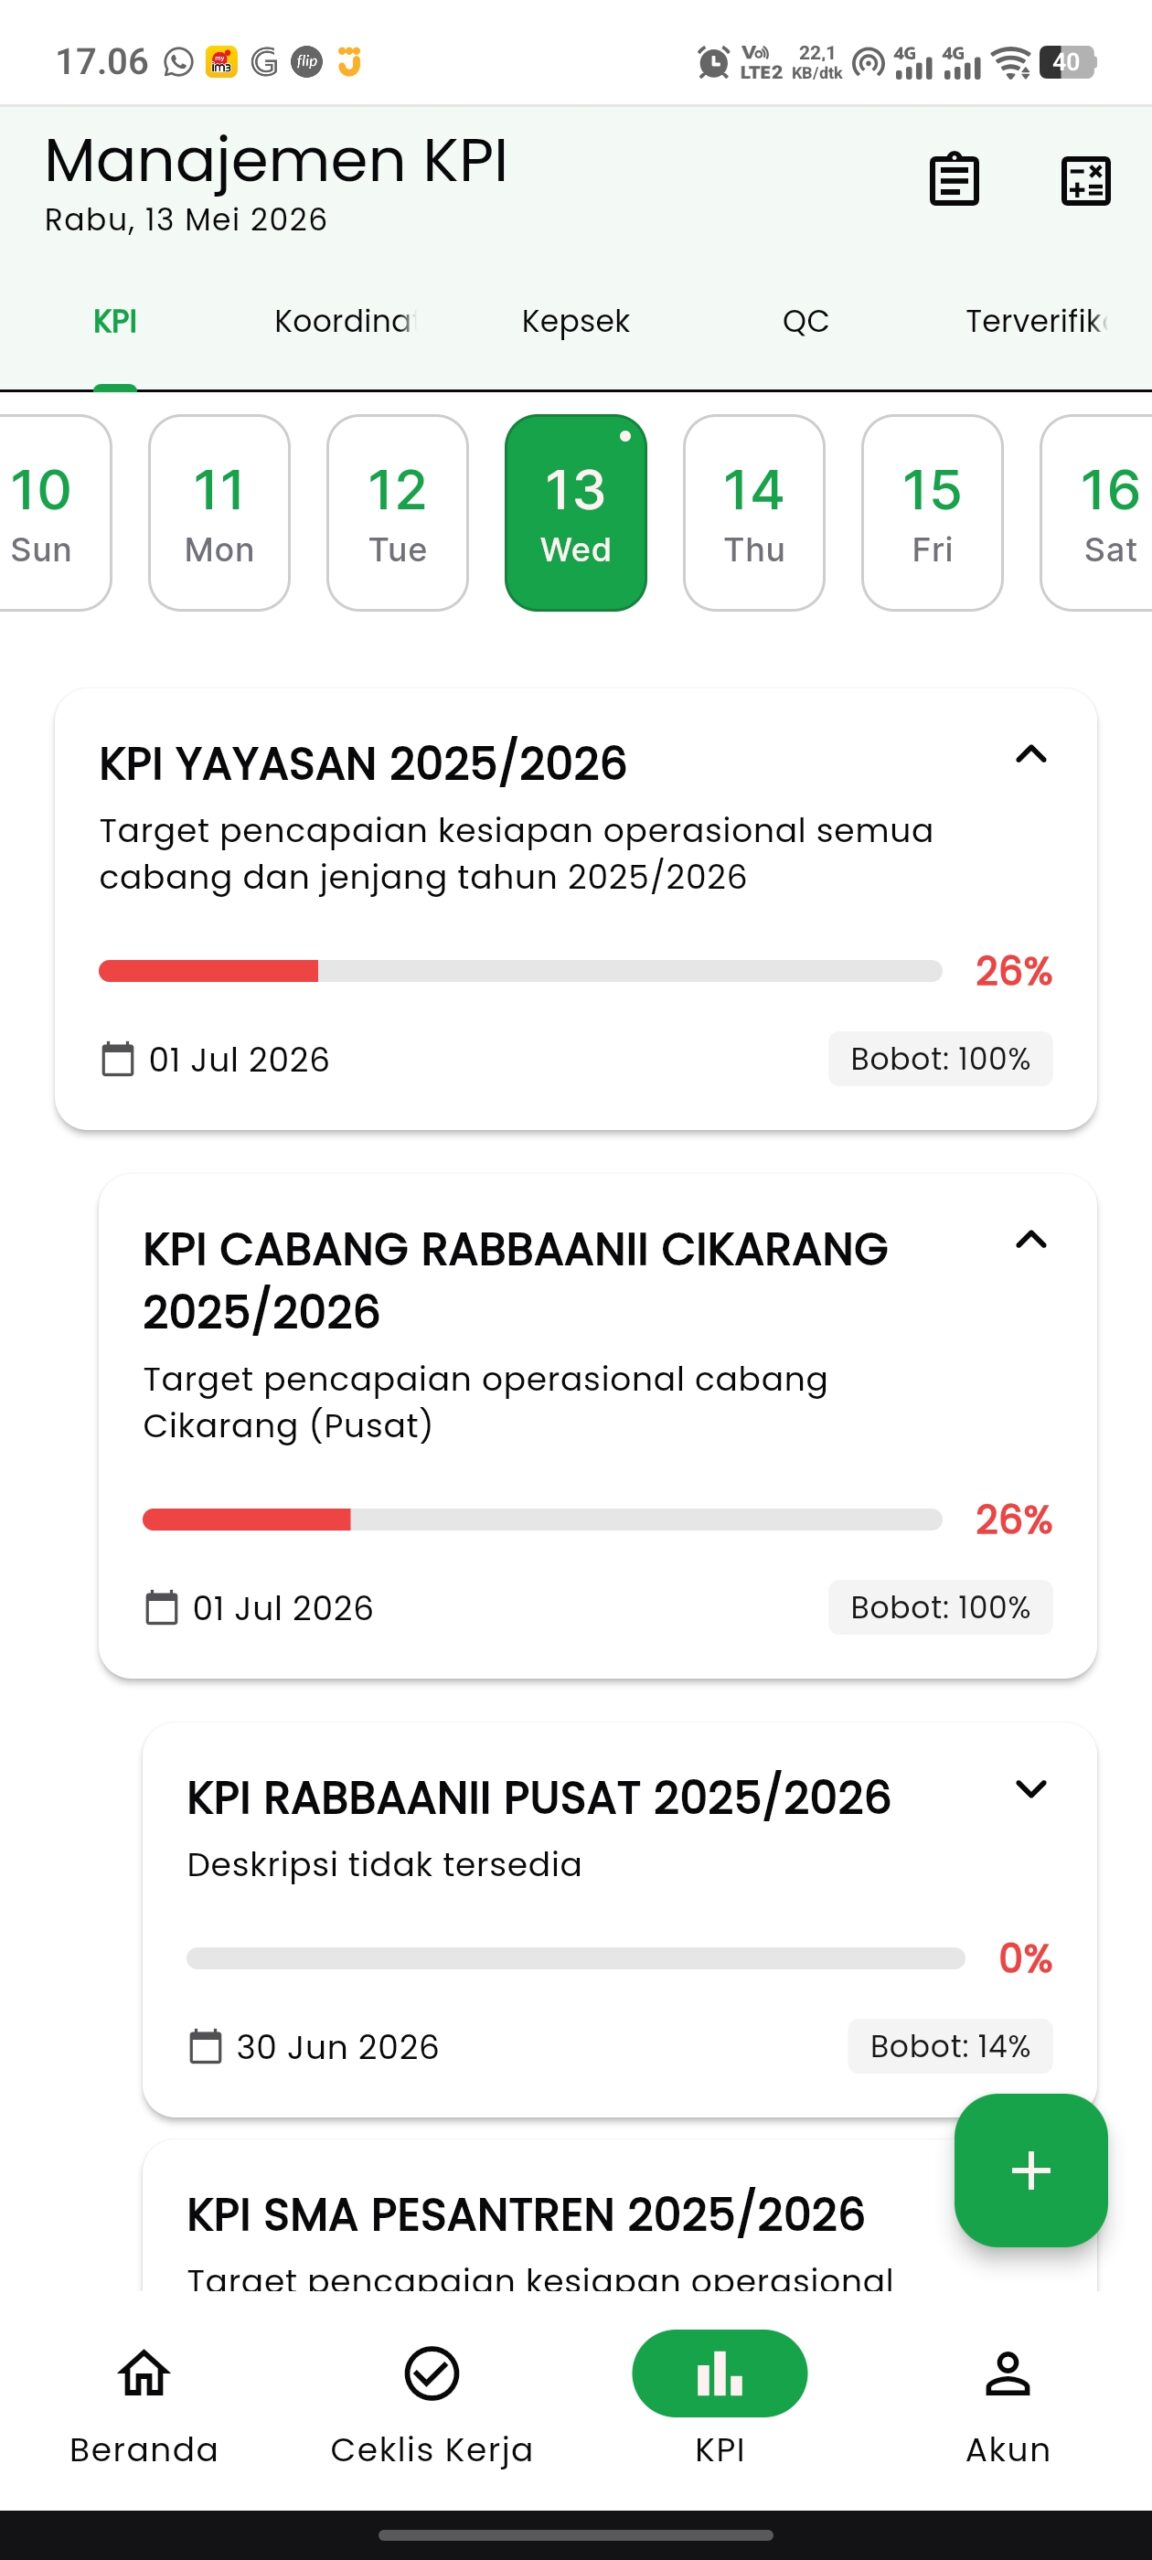Tap Bobot: 14% label
The image size is (1152, 2560).
coord(950,2046)
